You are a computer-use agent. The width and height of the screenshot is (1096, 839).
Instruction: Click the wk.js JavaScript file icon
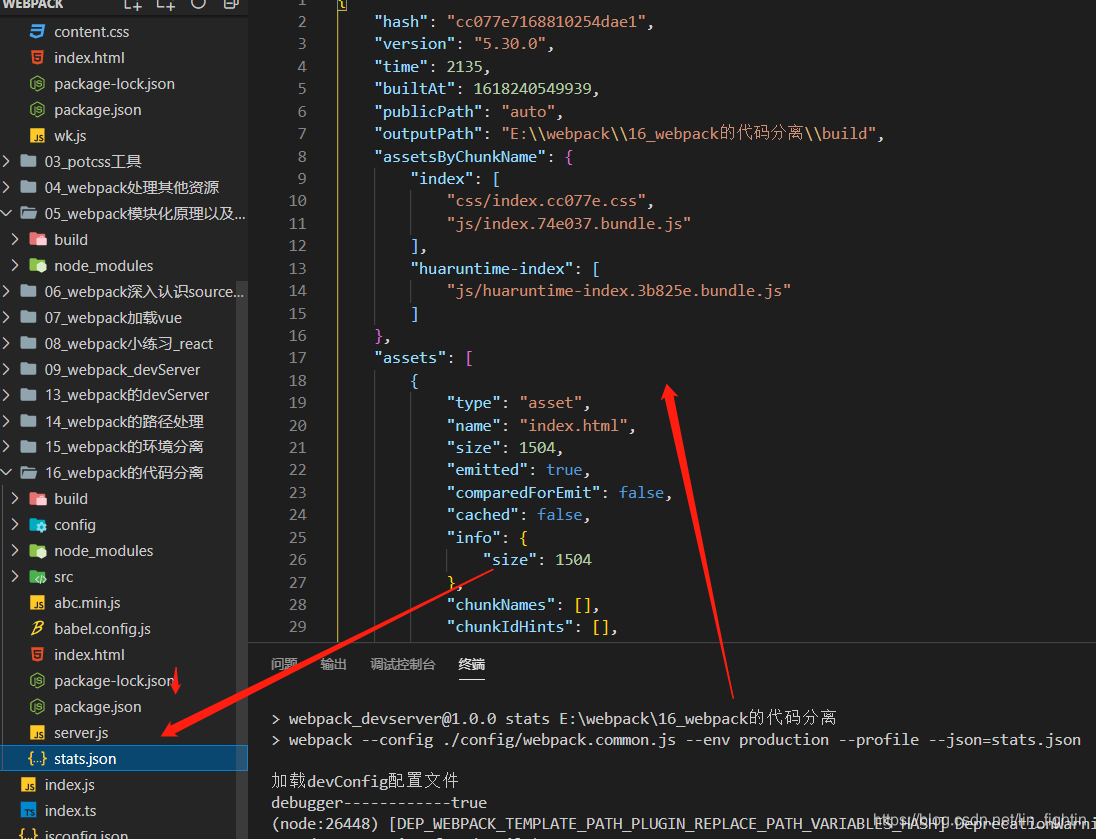[x=37, y=136]
